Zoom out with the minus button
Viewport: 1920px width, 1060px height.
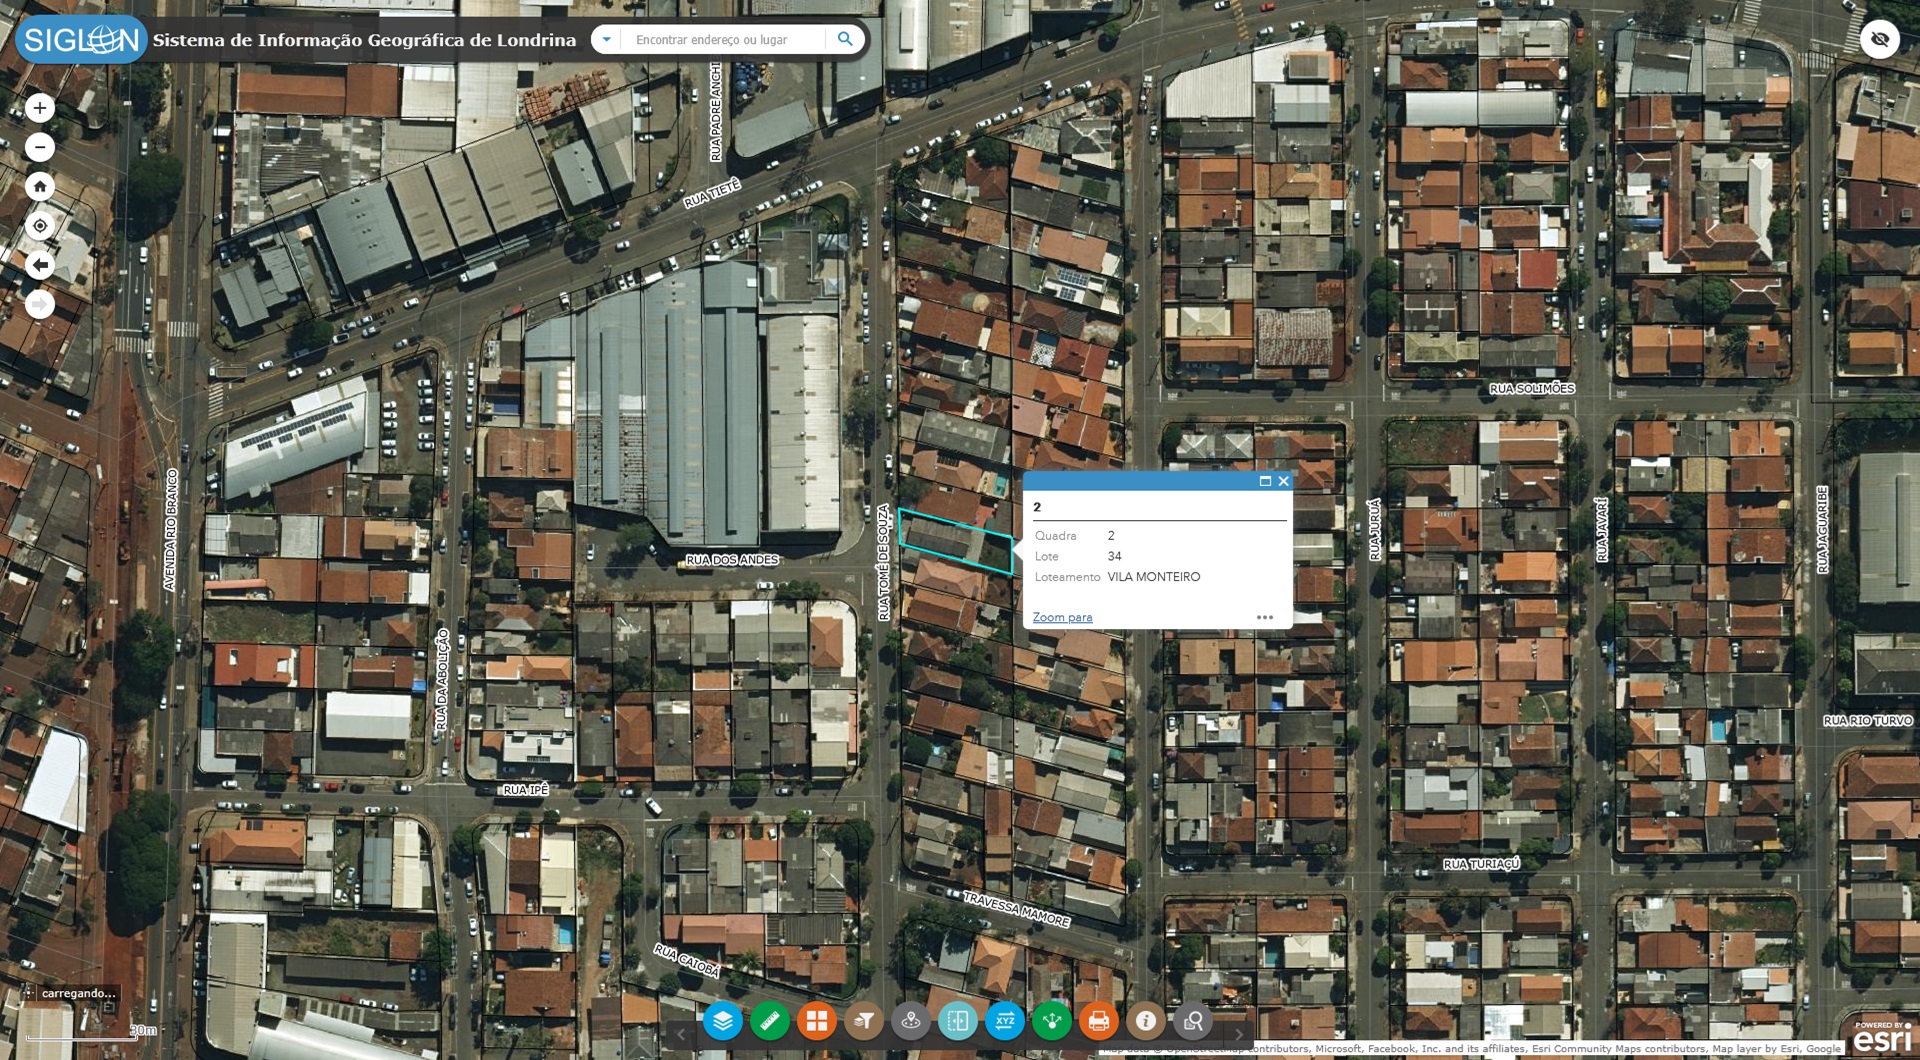click(40, 147)
